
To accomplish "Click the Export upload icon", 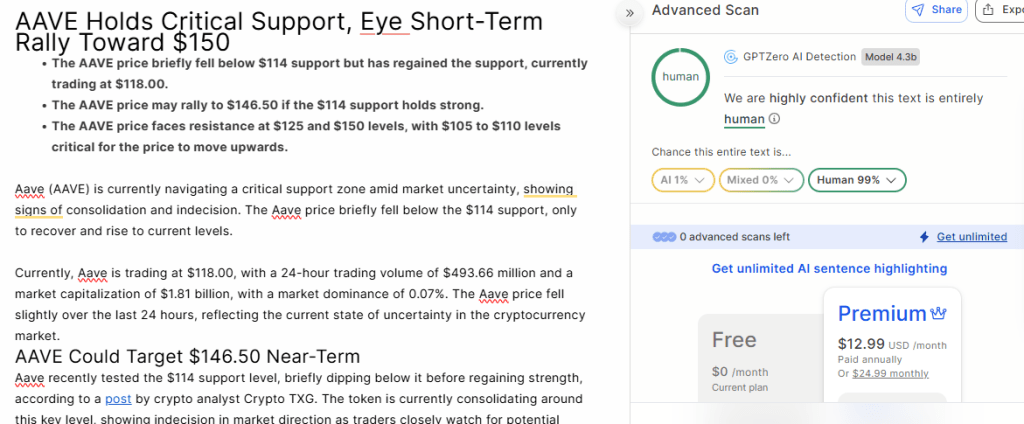I will point(989,10).
